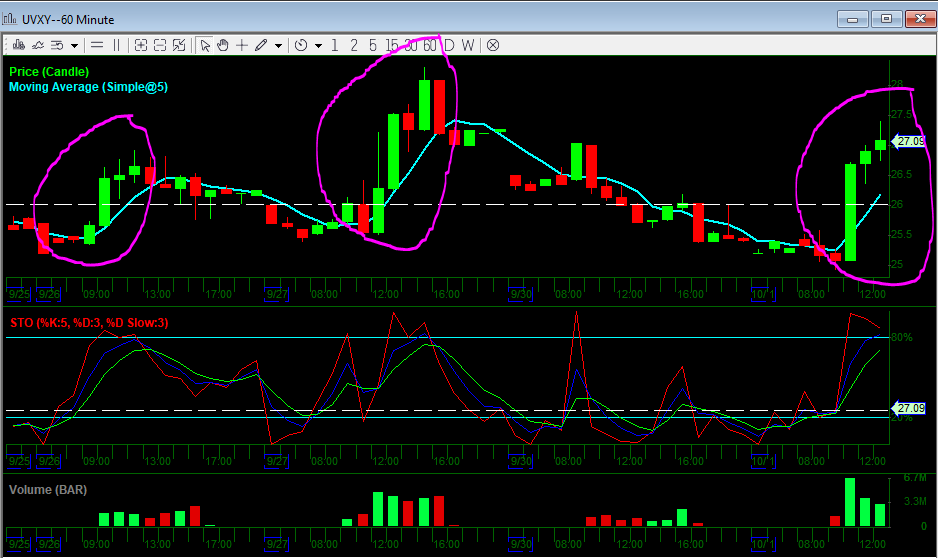Maximize the UVXY chart window
Image resolution: width=938 pixels, height=558 pixels.
coord(887,19)
